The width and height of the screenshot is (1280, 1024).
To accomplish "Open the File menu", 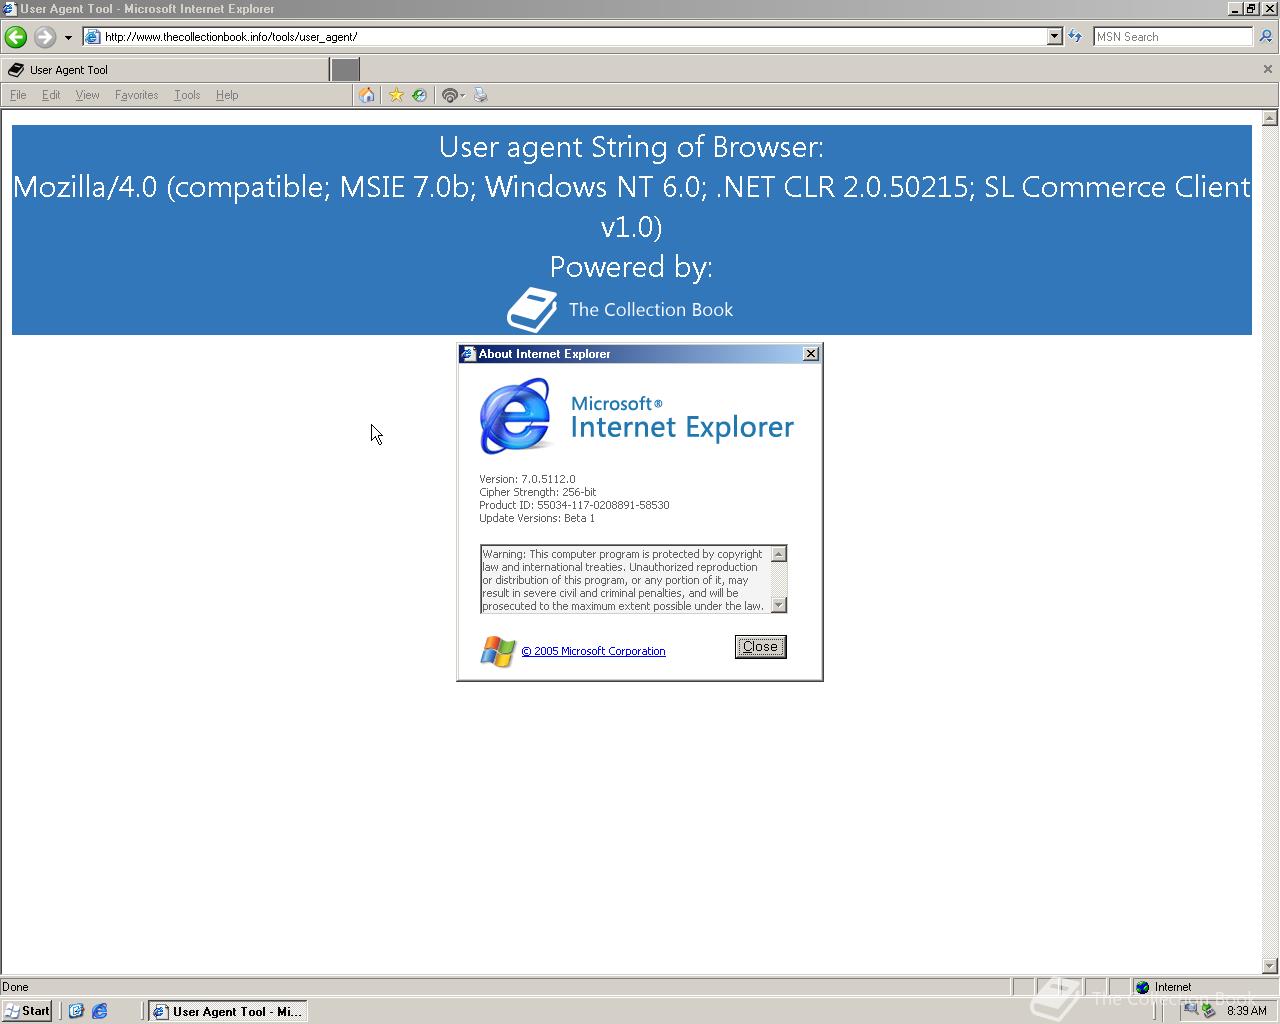I will [18, 95].
